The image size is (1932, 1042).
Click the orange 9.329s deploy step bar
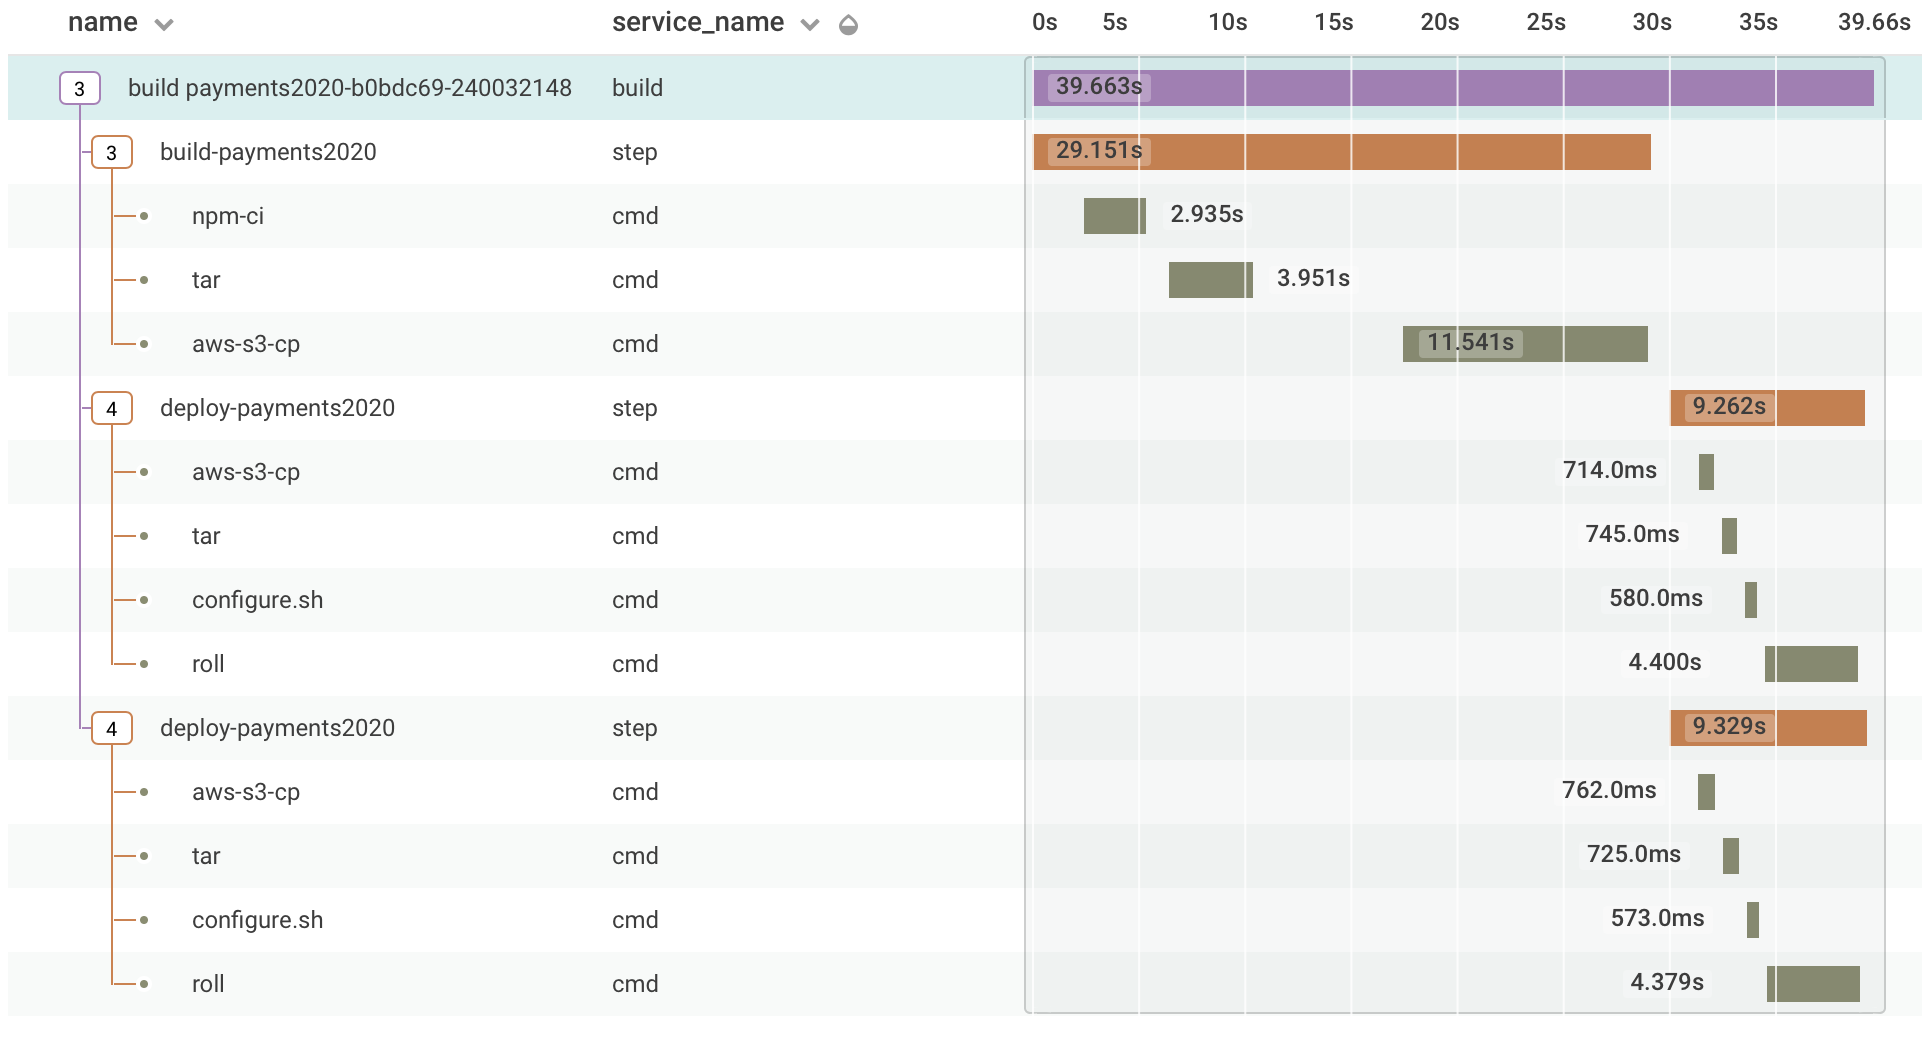(1768, 728)
